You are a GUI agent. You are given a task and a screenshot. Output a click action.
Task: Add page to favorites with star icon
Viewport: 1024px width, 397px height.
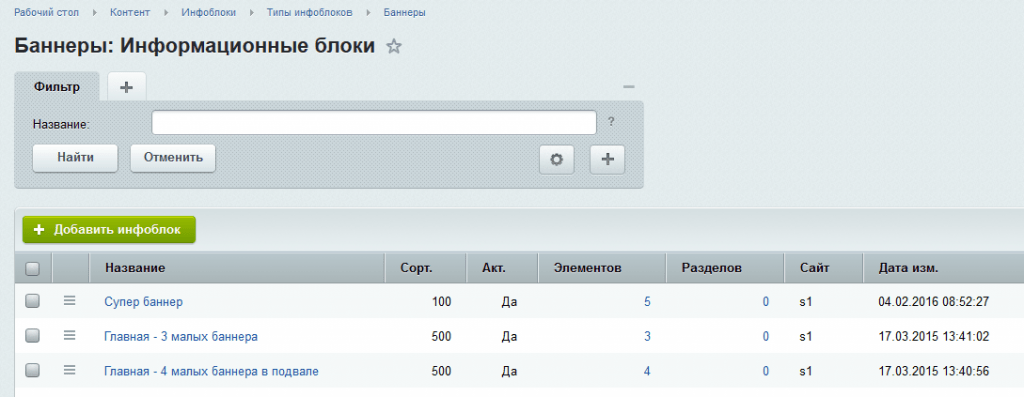click(x=394, y=46)
